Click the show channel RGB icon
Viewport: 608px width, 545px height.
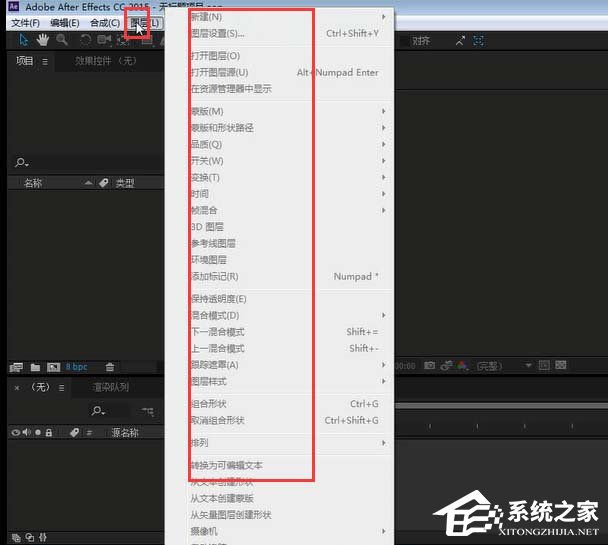pyautogui.click(x=462, y=365)
